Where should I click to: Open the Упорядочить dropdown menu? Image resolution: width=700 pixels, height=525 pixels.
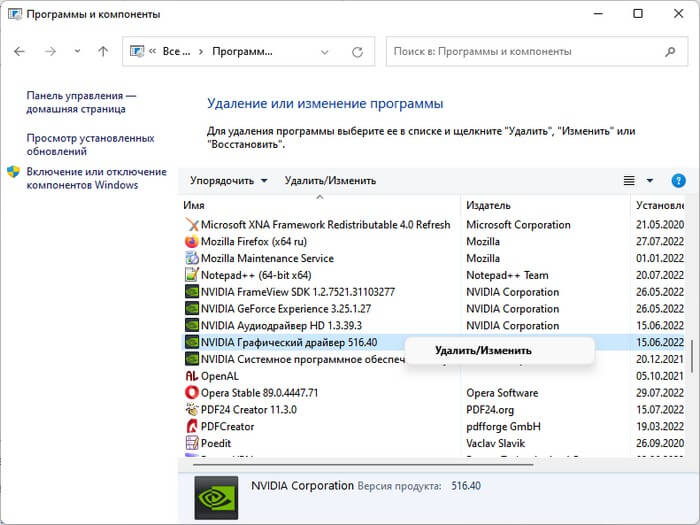tap(229, 181)
